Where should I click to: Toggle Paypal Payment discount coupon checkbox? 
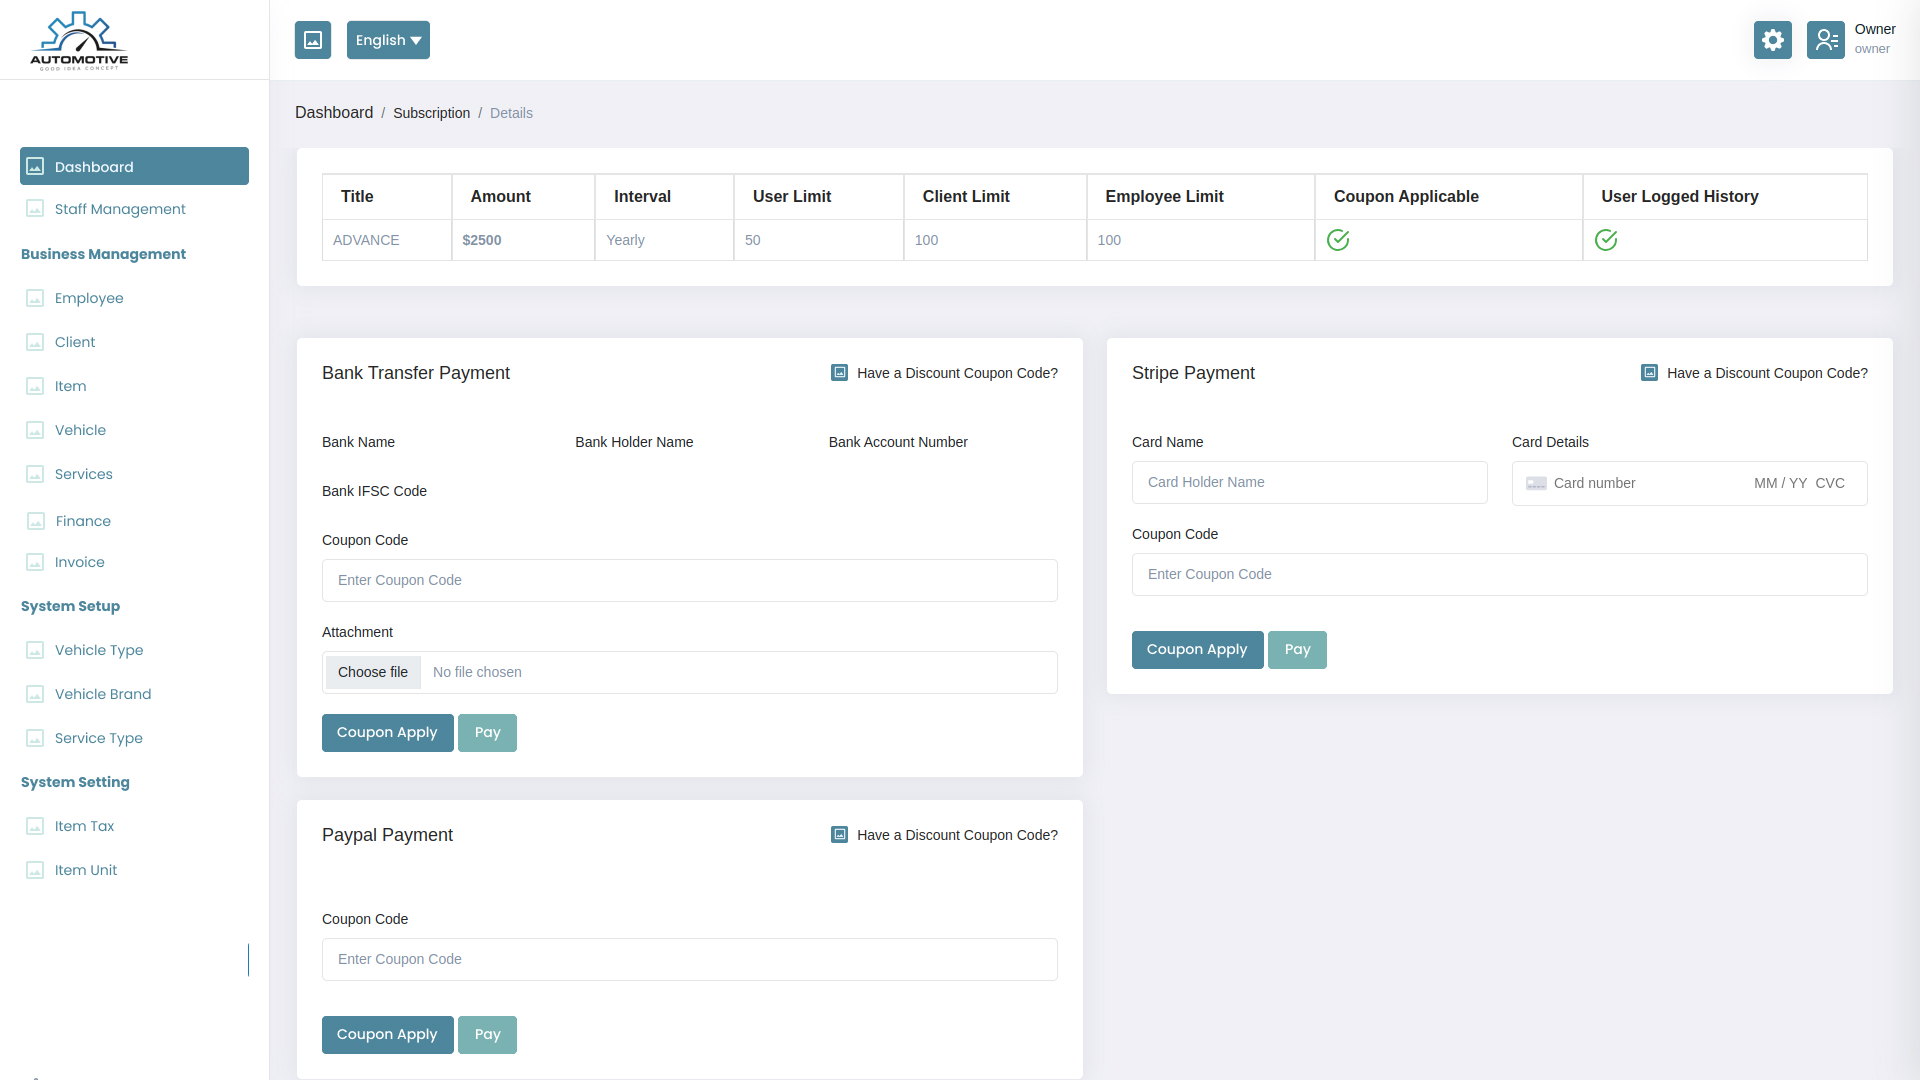click(840, 835)
